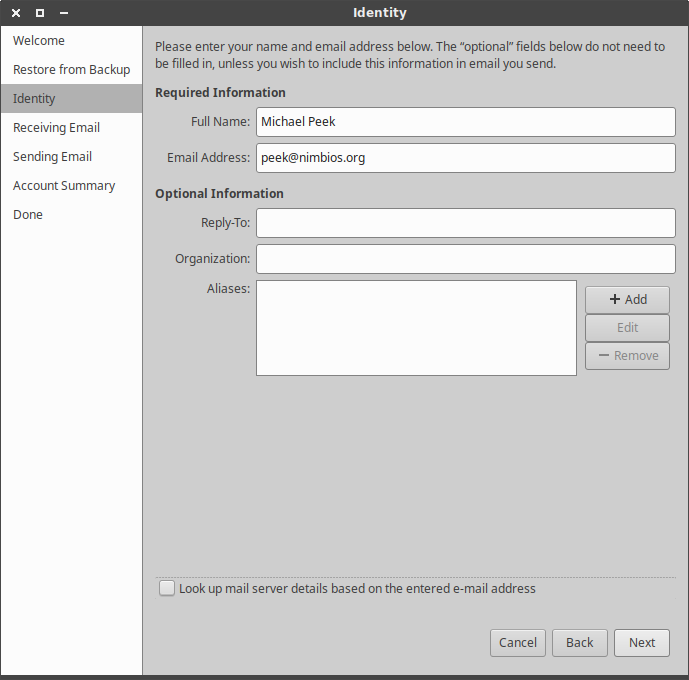Click the Add alias button
This screenshot has height=680, width=689.
click(x=627, y=299)
